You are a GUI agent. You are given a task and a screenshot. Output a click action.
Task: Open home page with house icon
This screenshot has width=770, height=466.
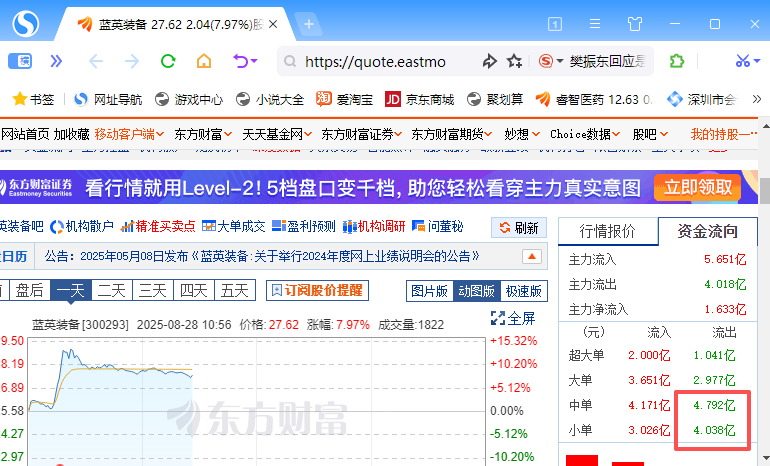click(204, 61)
